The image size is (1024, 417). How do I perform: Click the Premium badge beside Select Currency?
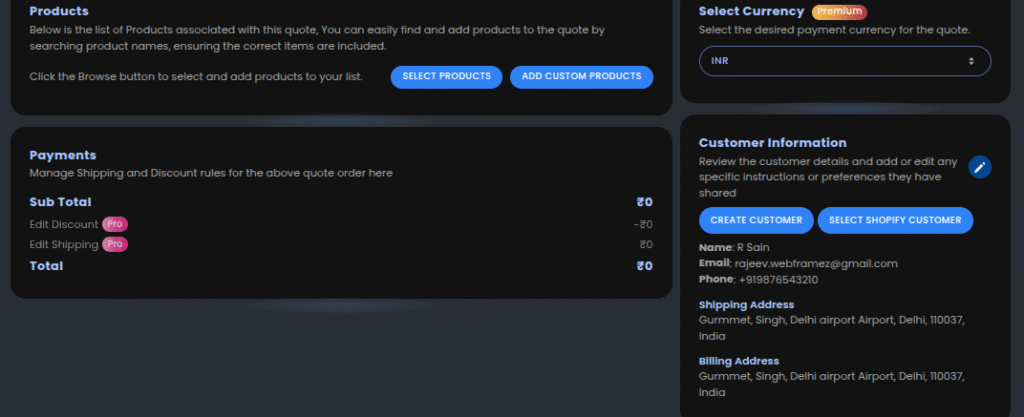839,12
